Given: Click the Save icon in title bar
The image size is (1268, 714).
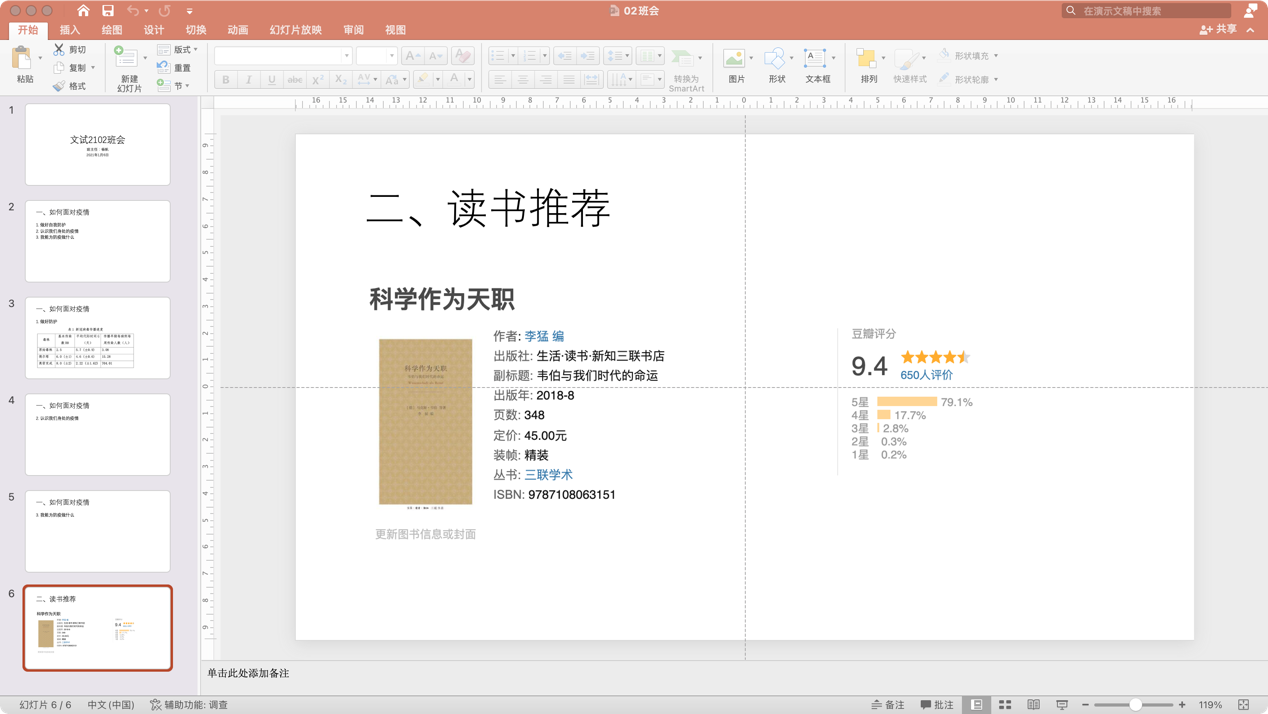Looking at the screenshot, I should tap(108, 11).
